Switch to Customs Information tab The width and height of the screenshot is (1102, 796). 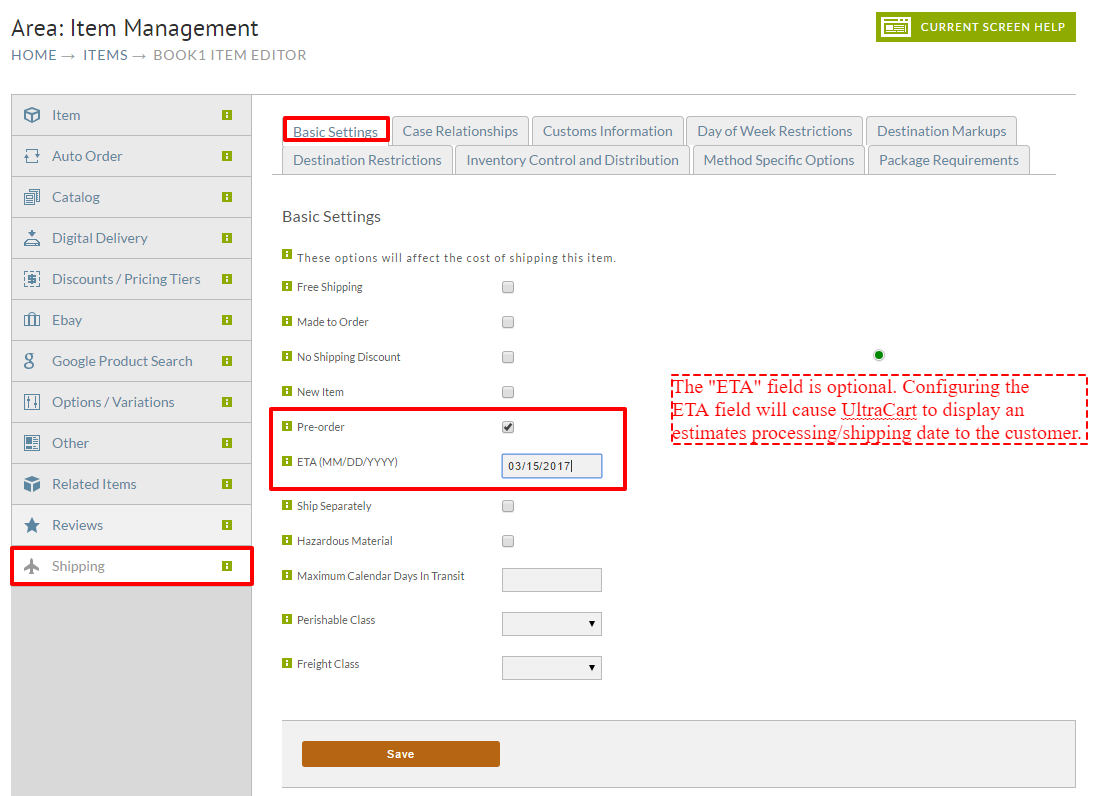point(608,131)
